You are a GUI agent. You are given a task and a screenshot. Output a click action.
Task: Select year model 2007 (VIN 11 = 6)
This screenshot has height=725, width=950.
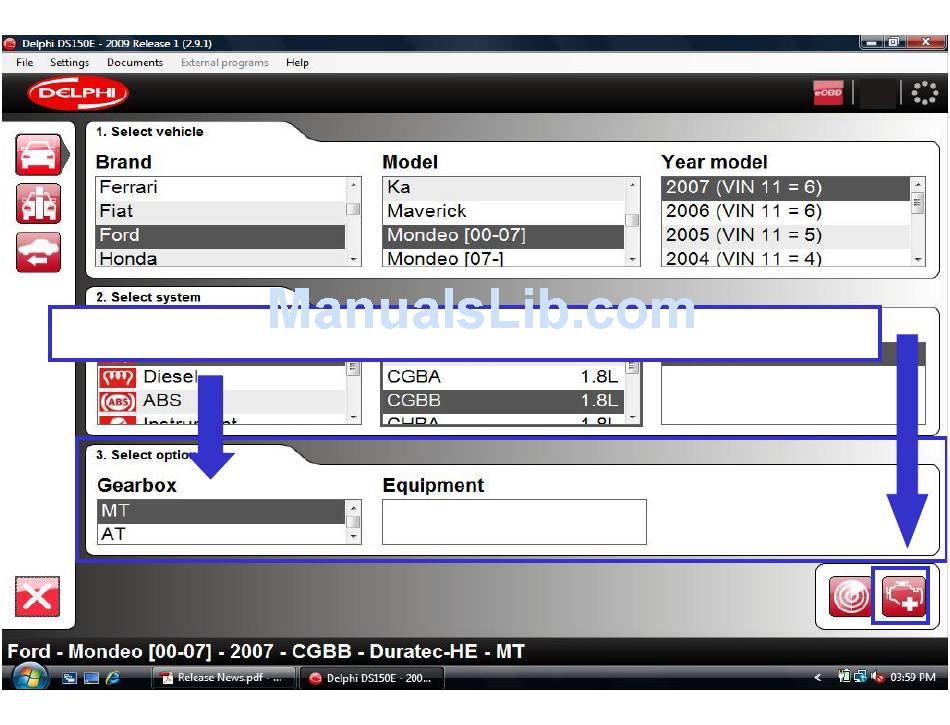786,188
